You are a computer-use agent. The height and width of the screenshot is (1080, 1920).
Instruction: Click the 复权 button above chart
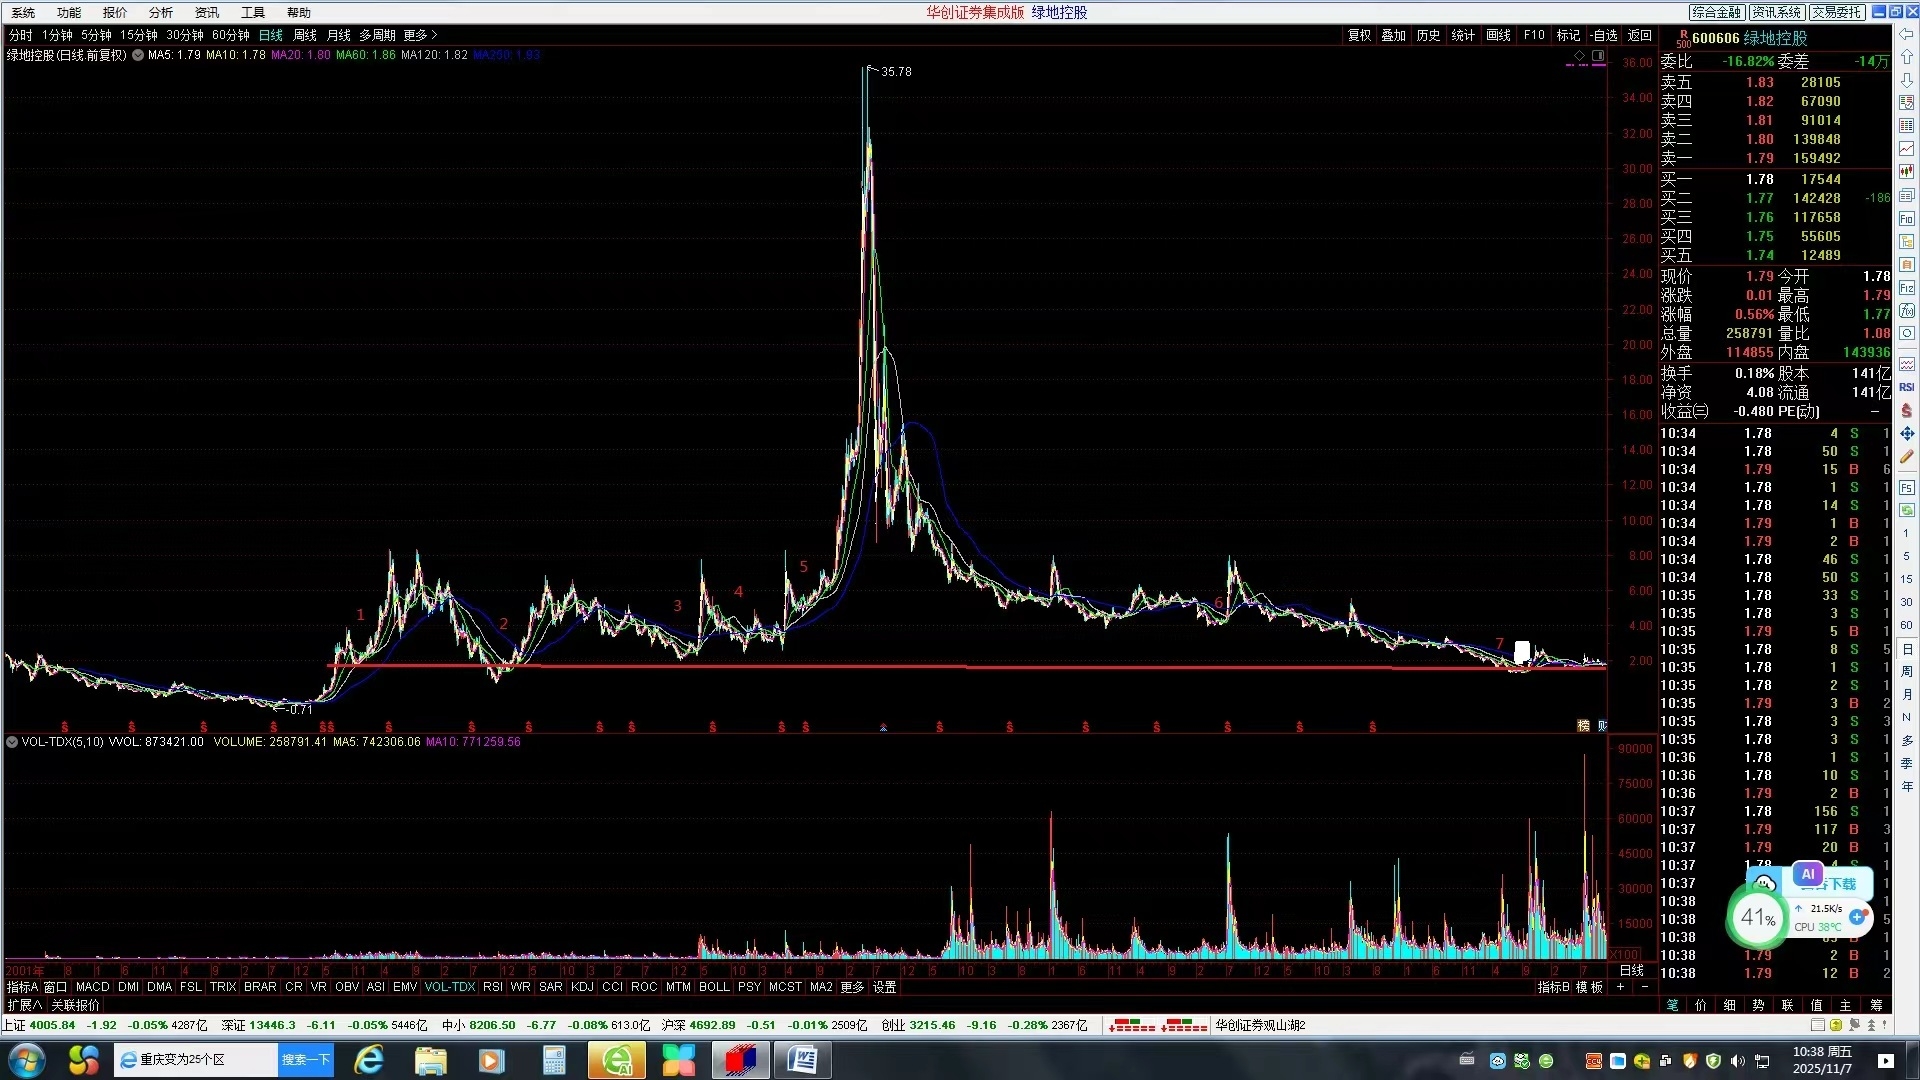[x=1359, y=35]
